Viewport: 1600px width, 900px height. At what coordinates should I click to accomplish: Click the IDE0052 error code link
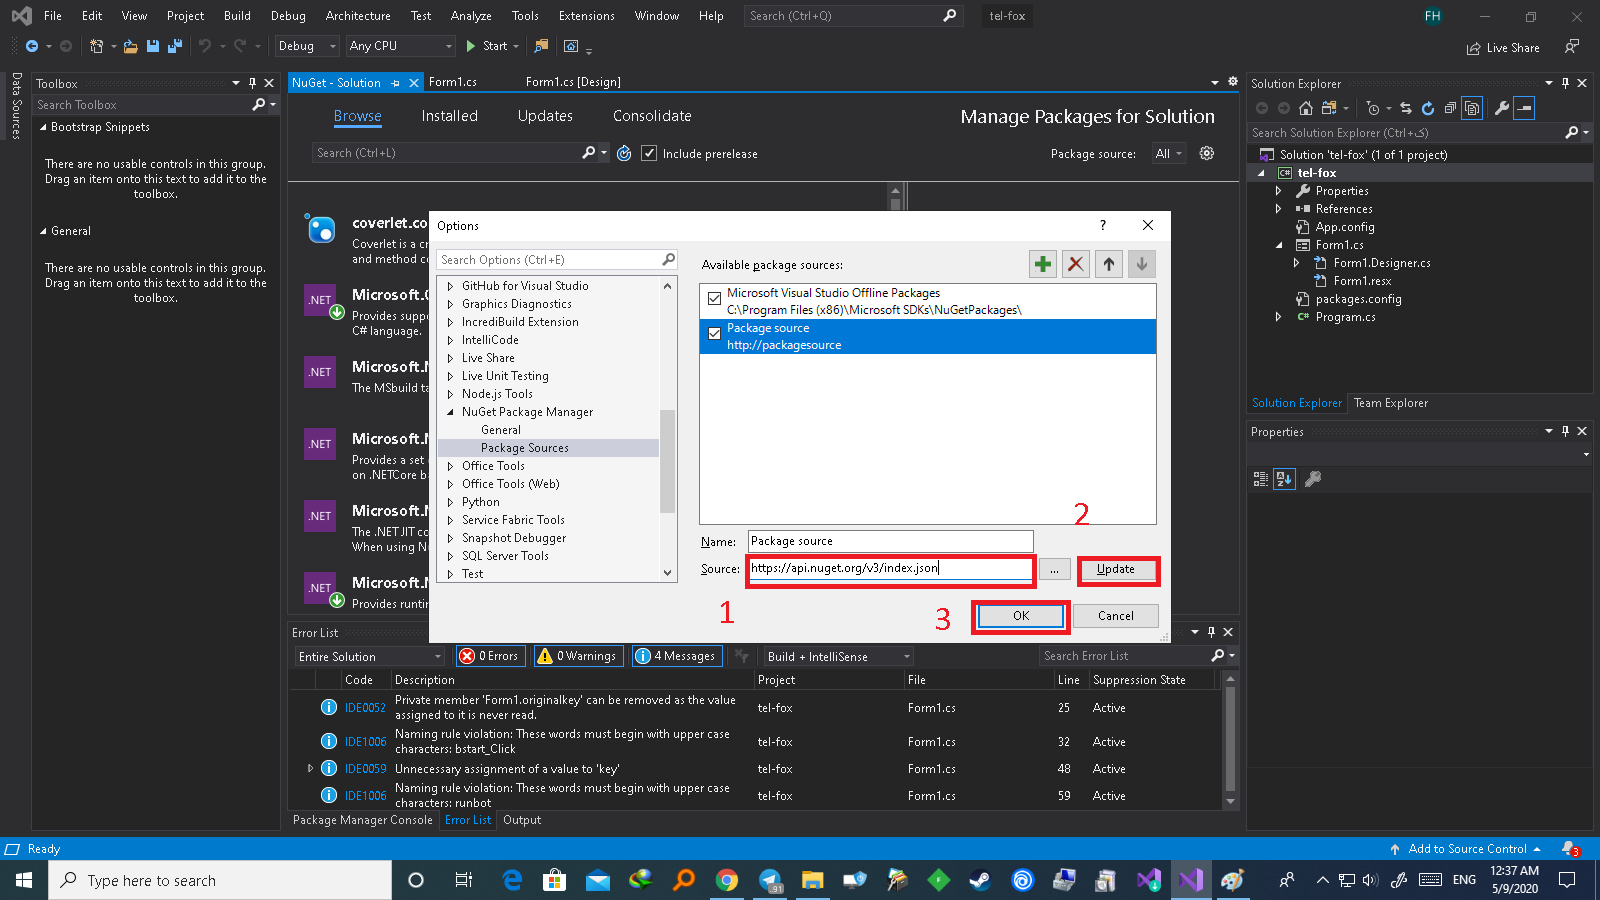(365, 708)
